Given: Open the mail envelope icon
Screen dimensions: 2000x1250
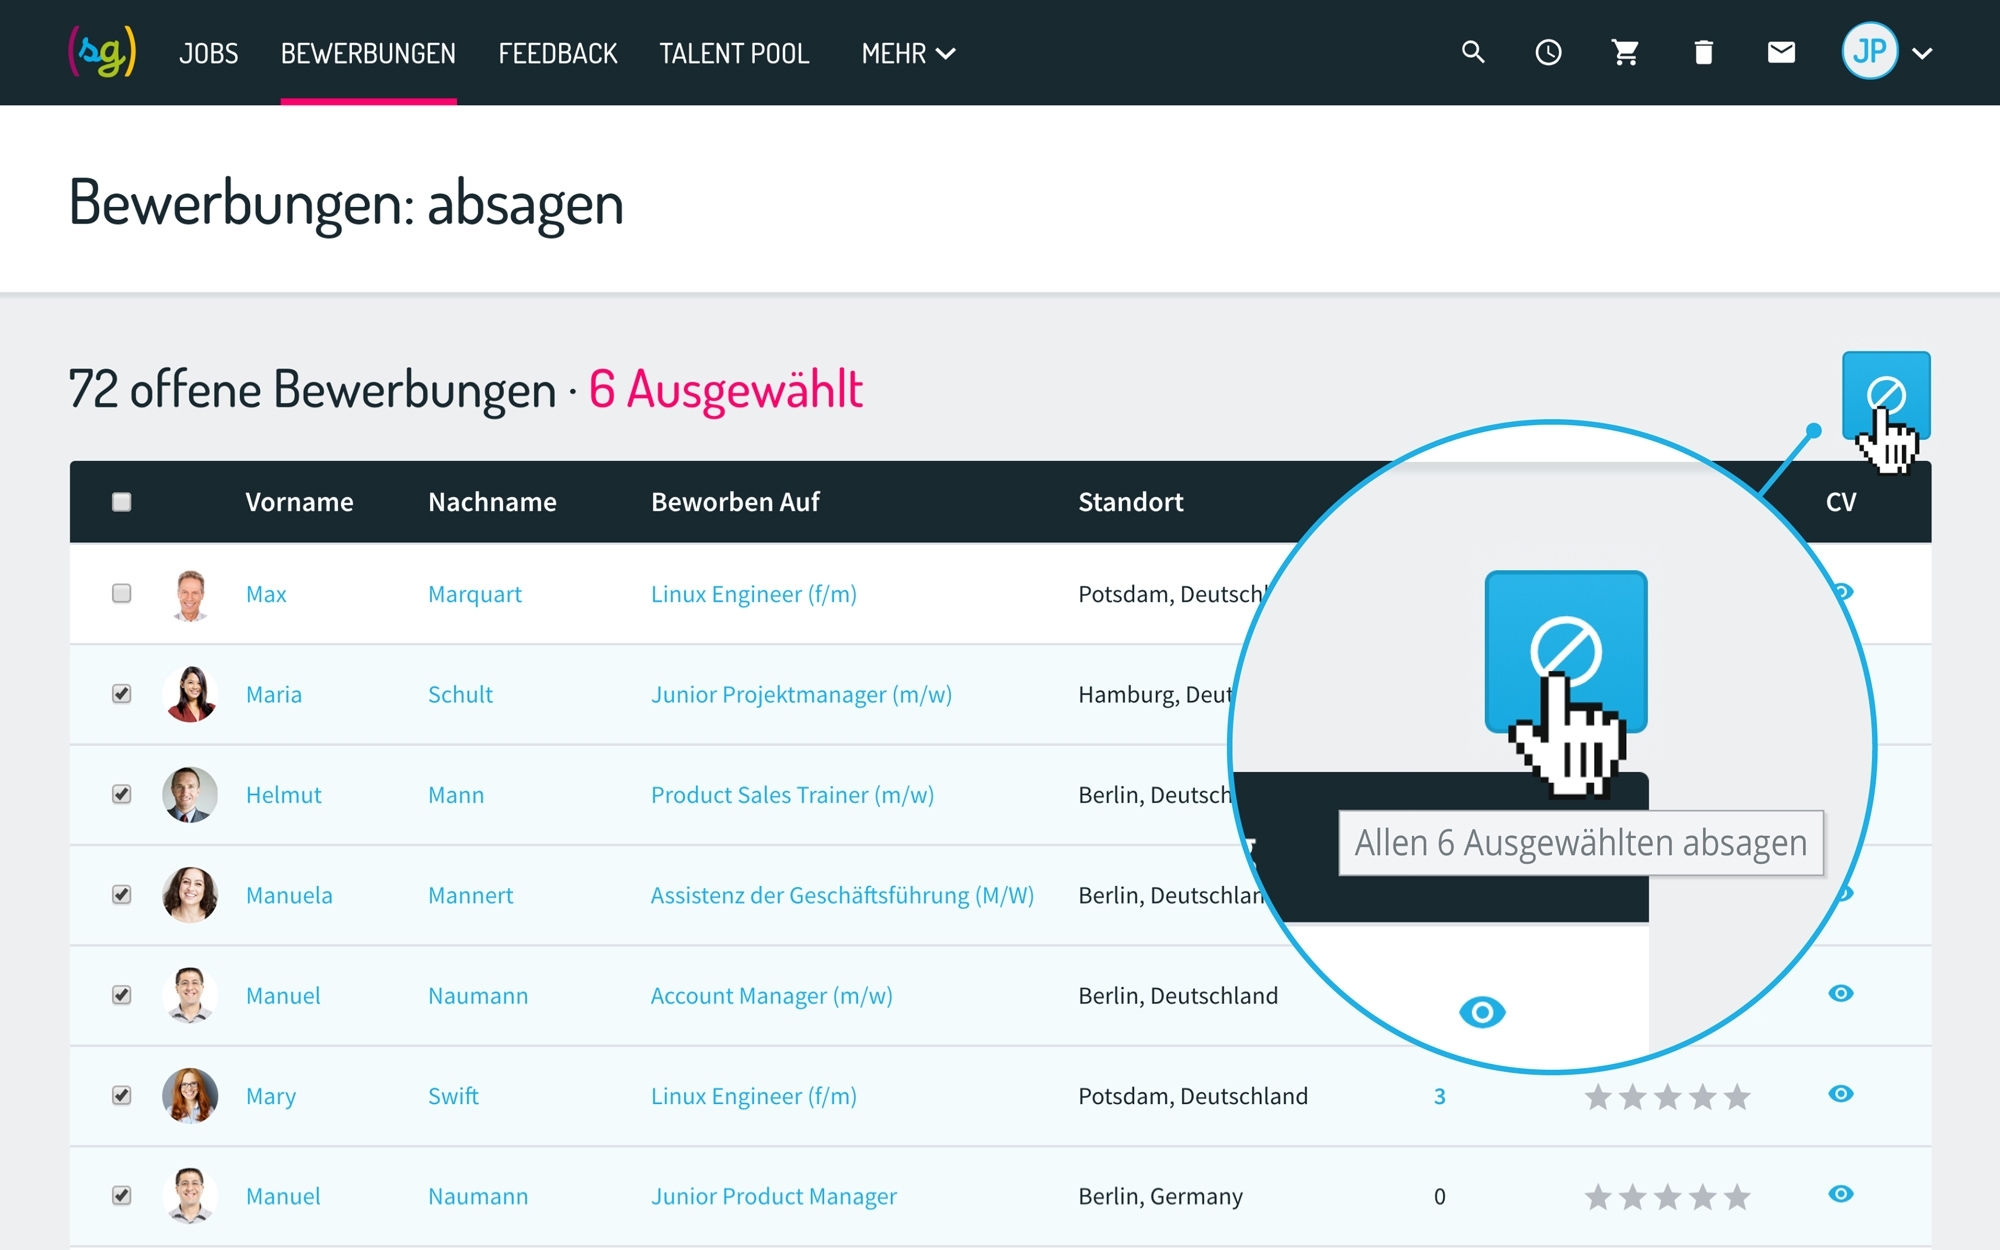Looking at the screenshot, I should click(1781, 52).
